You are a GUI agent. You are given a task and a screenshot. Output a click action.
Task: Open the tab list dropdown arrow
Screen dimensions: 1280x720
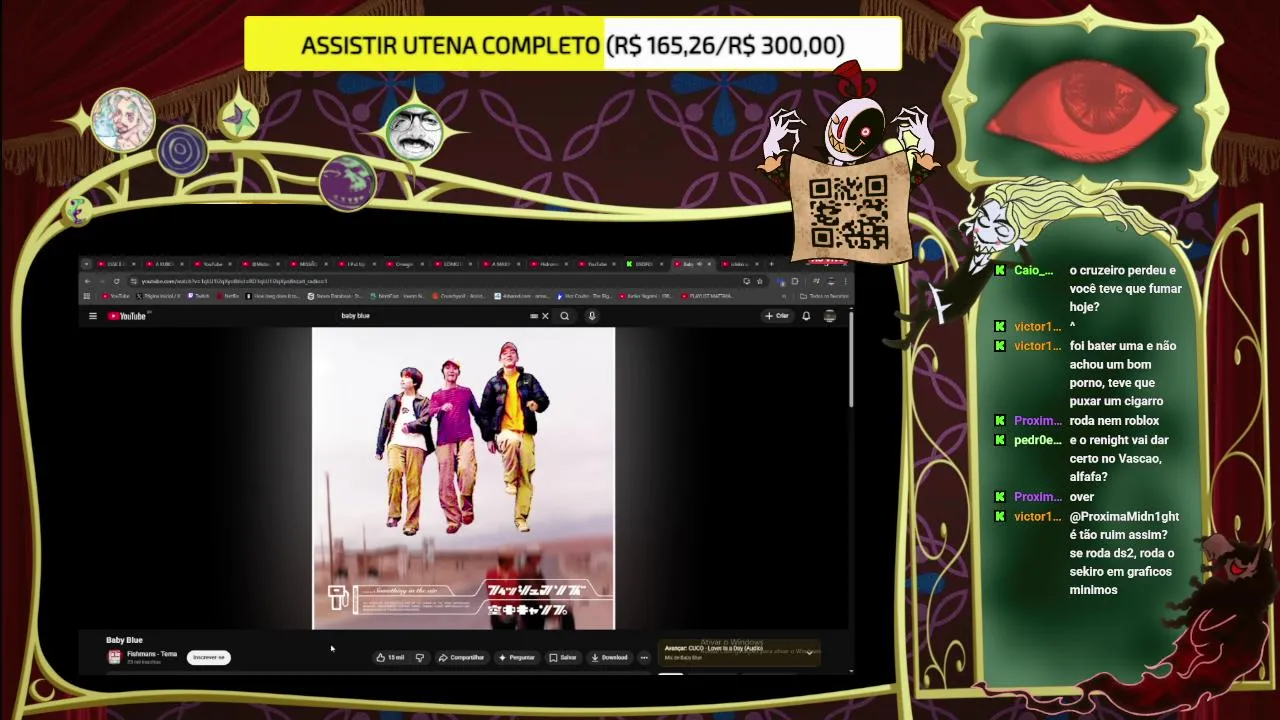(86, 264)
